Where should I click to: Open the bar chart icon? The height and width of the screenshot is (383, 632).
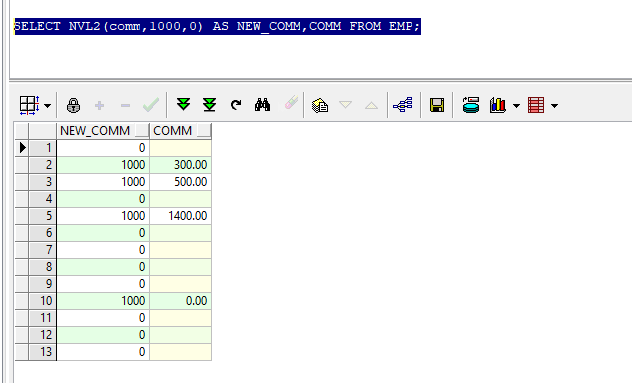[x=498, y=105]
